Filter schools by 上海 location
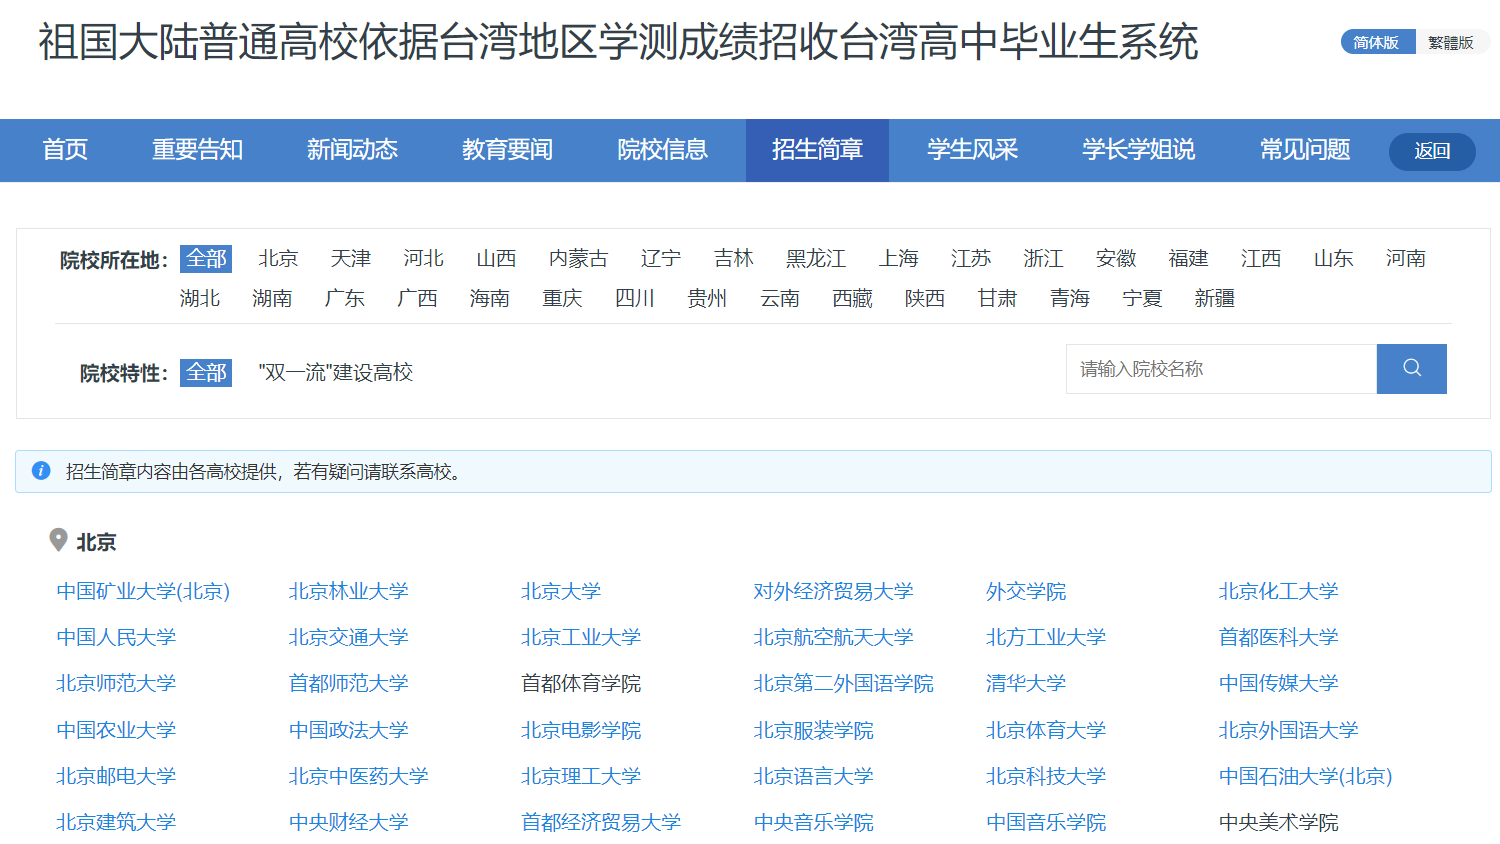Screen dimensions: 1500x844 [x=898, y=259]
